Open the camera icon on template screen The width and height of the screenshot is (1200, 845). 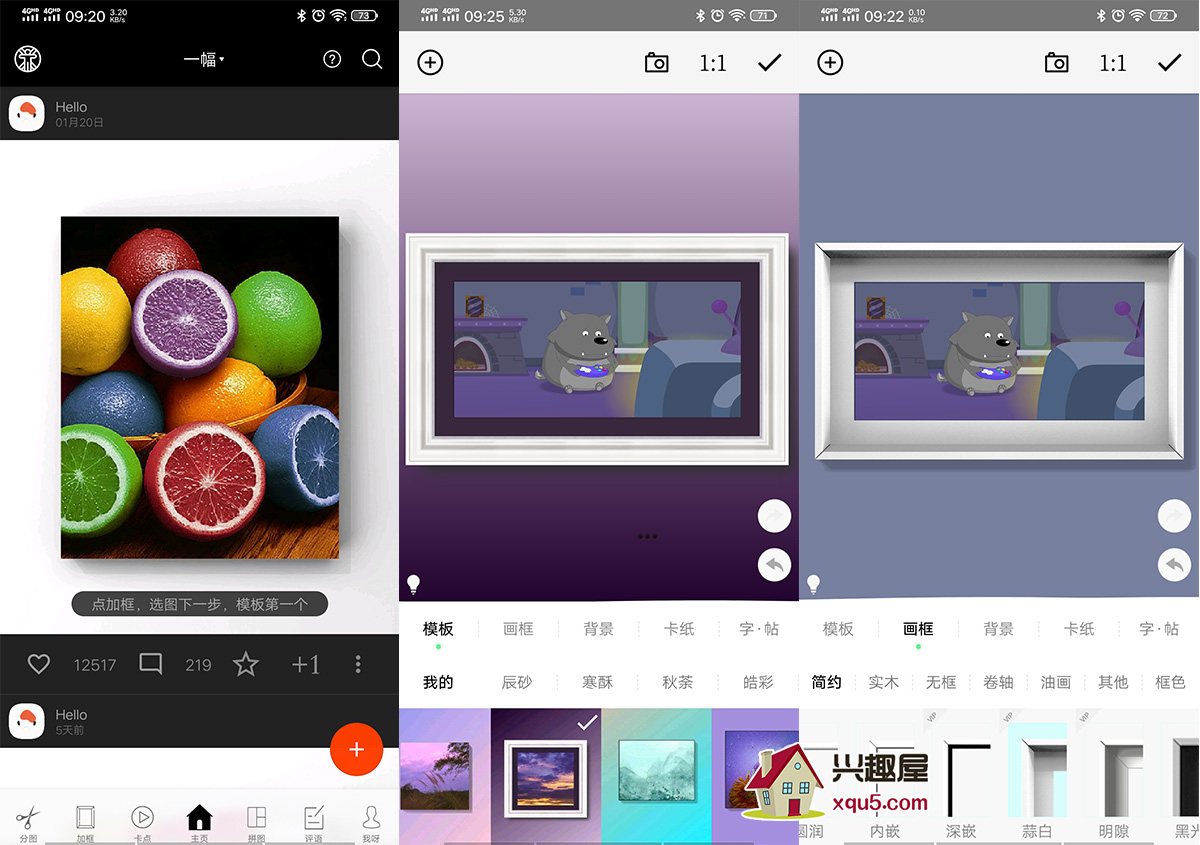tap(657, 63)
